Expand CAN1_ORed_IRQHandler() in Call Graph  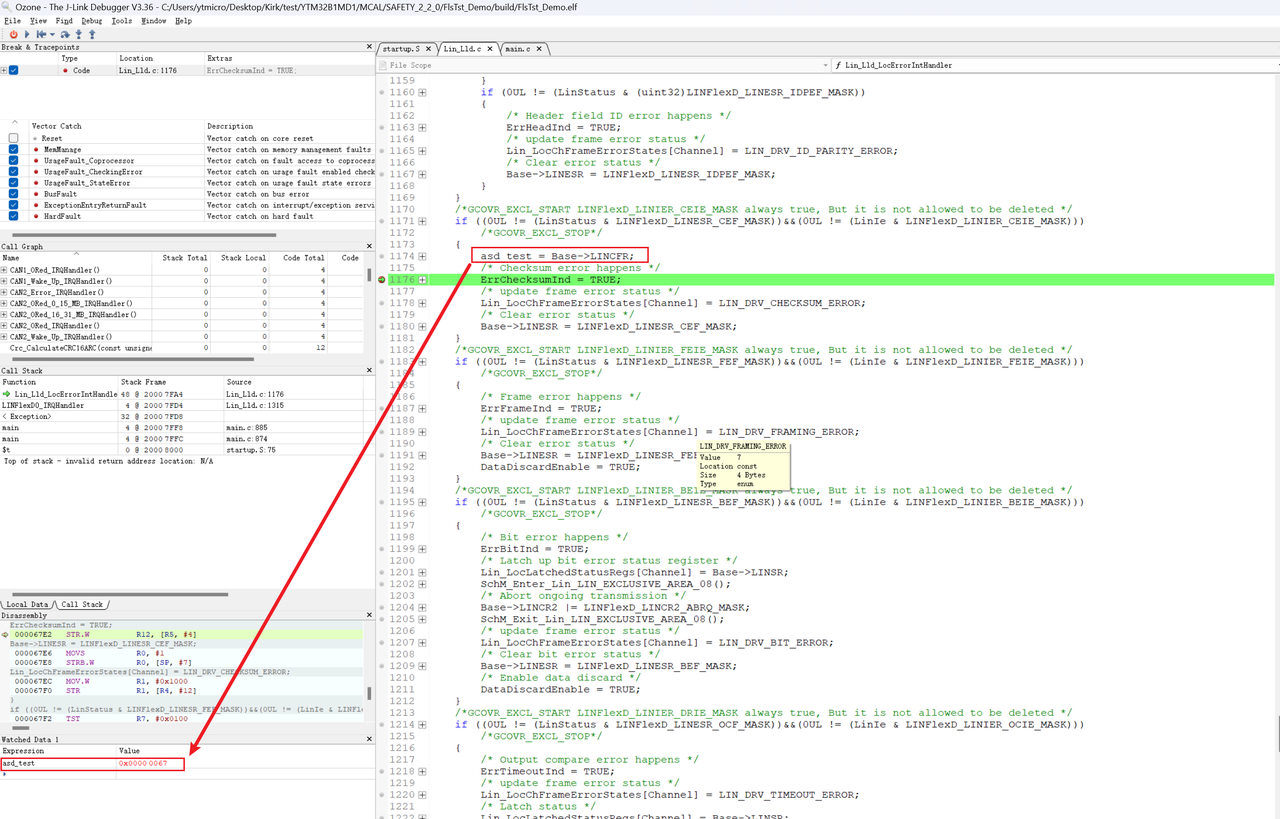tap(4, 270)
